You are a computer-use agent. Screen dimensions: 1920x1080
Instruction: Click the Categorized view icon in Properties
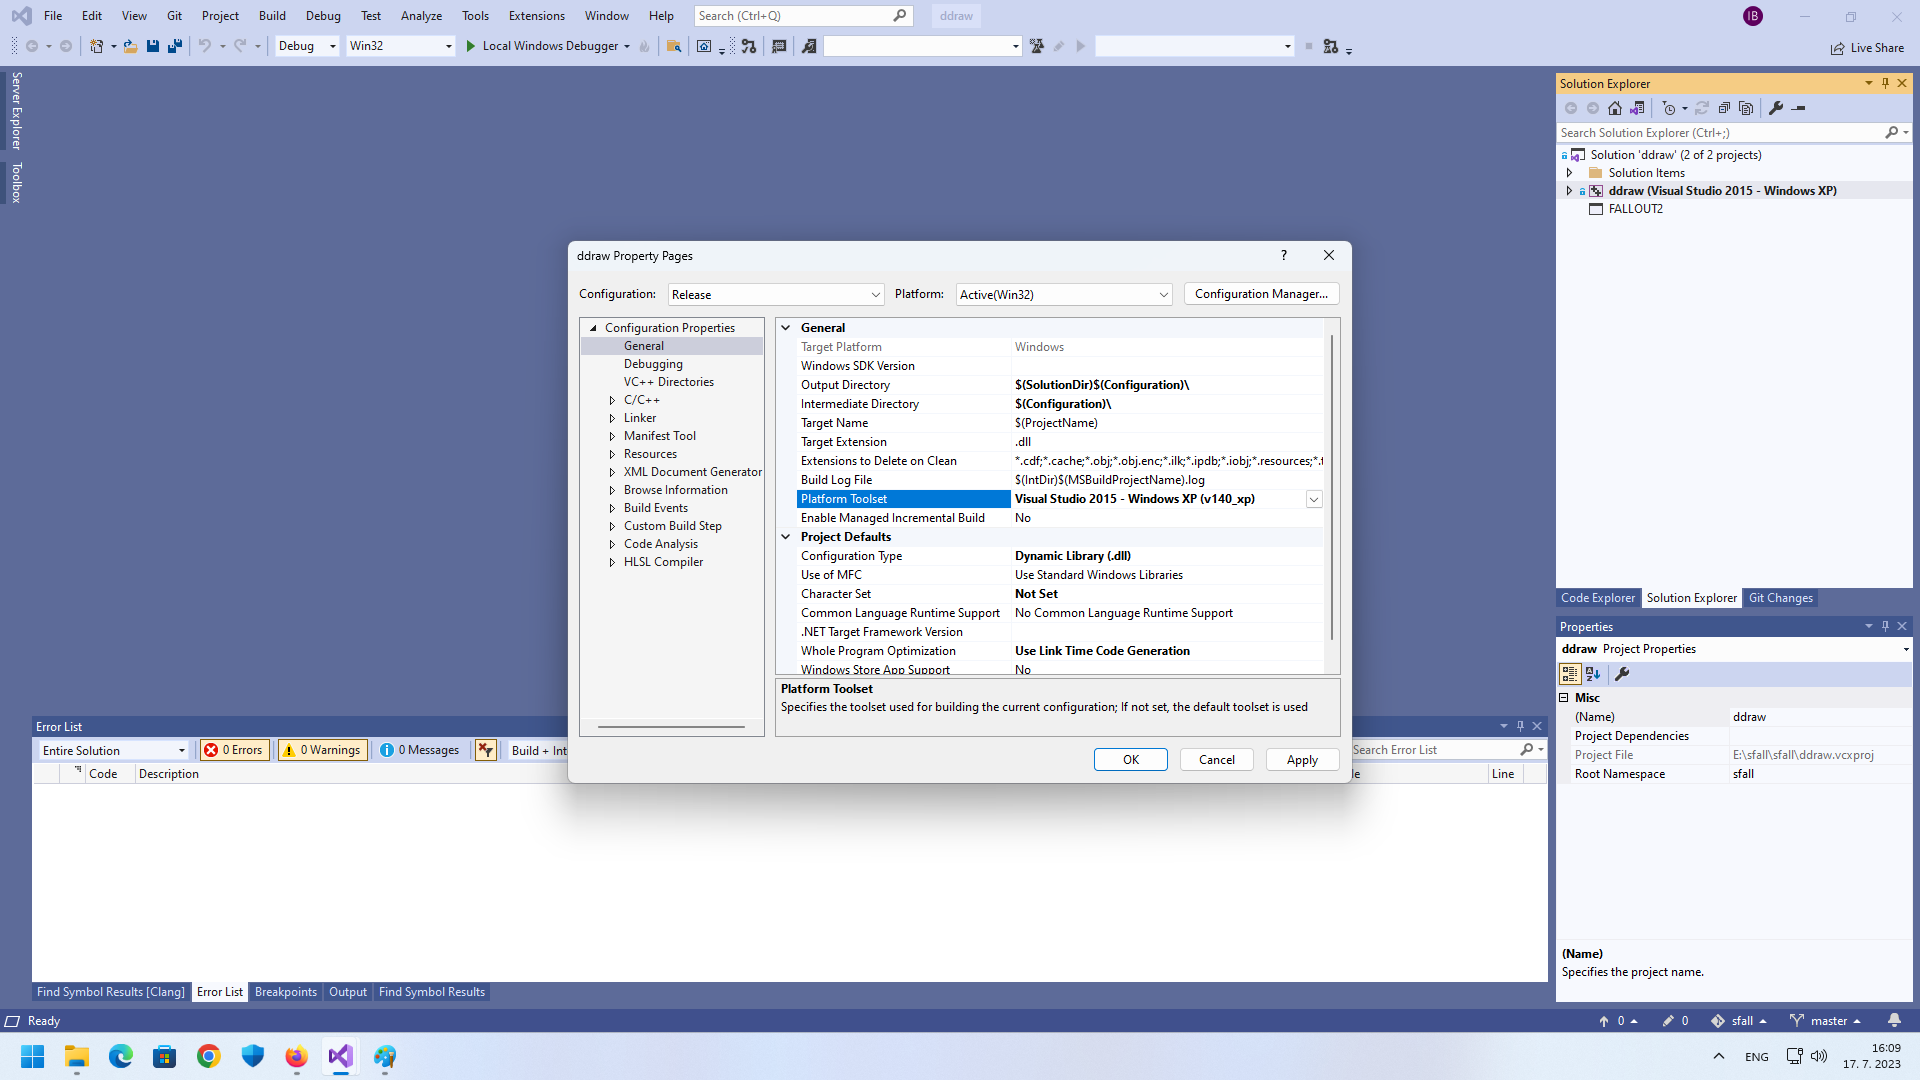(1570, 674)
